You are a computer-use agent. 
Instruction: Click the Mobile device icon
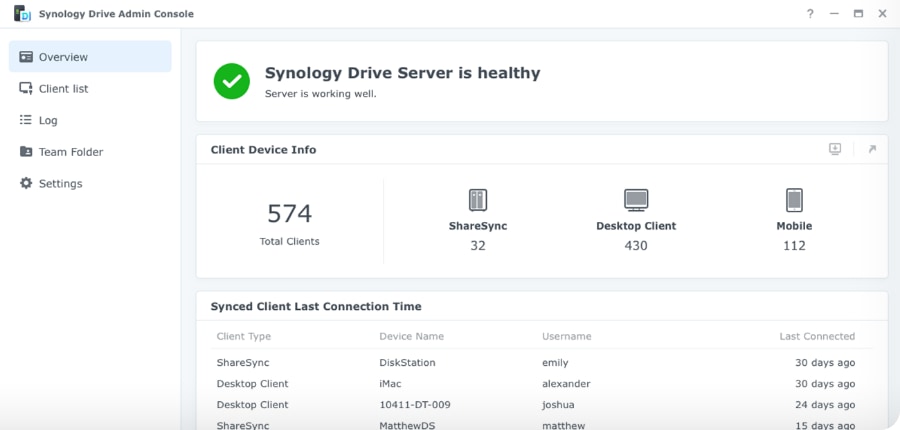click(794, 200)
